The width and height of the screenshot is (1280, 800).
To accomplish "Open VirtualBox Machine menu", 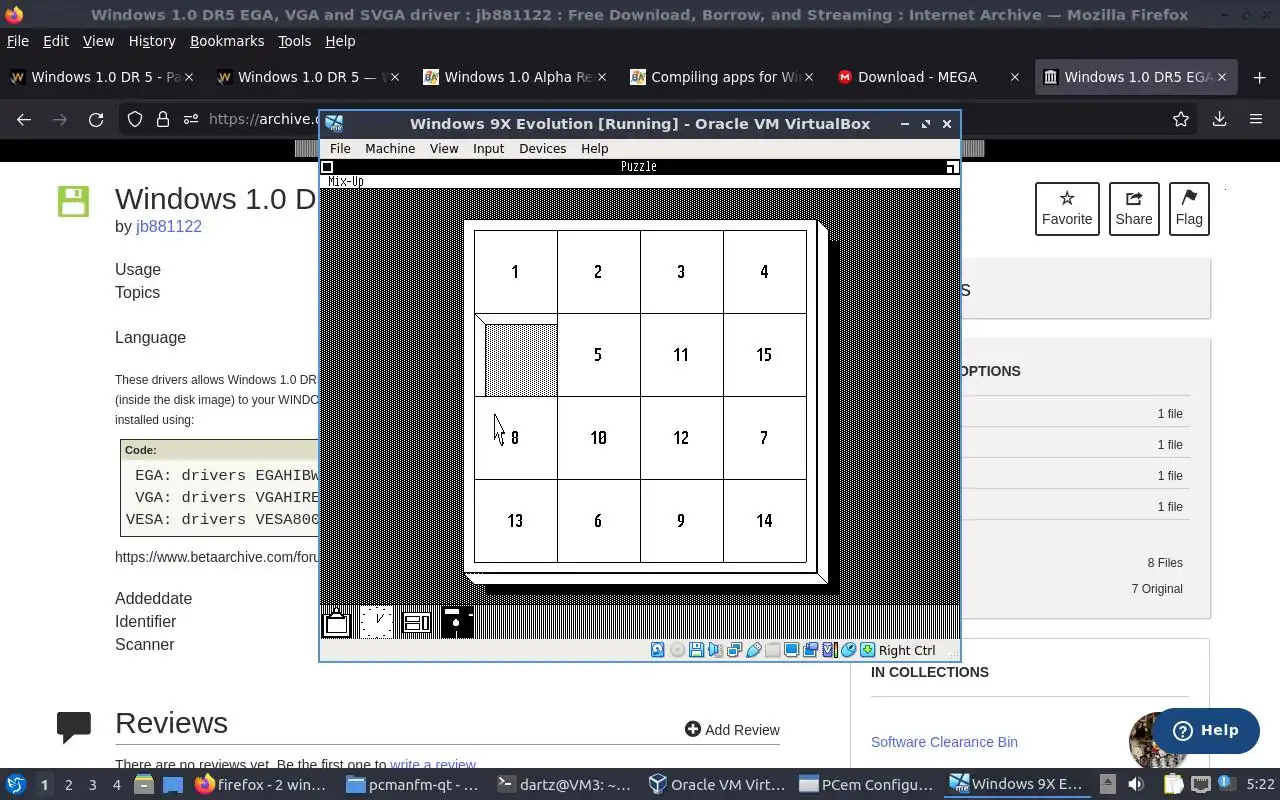I will tap(390, 148).
